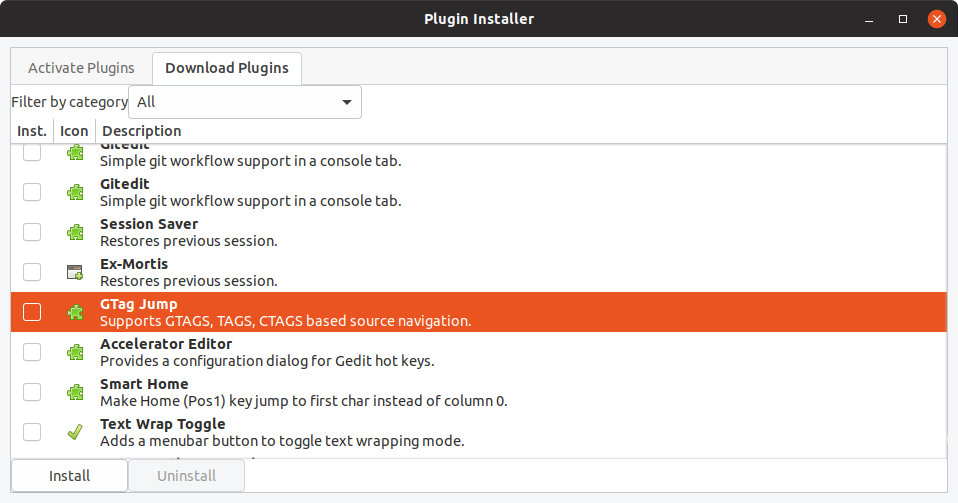
Task: Click the Icon column header
Action: tap(74, 131)
